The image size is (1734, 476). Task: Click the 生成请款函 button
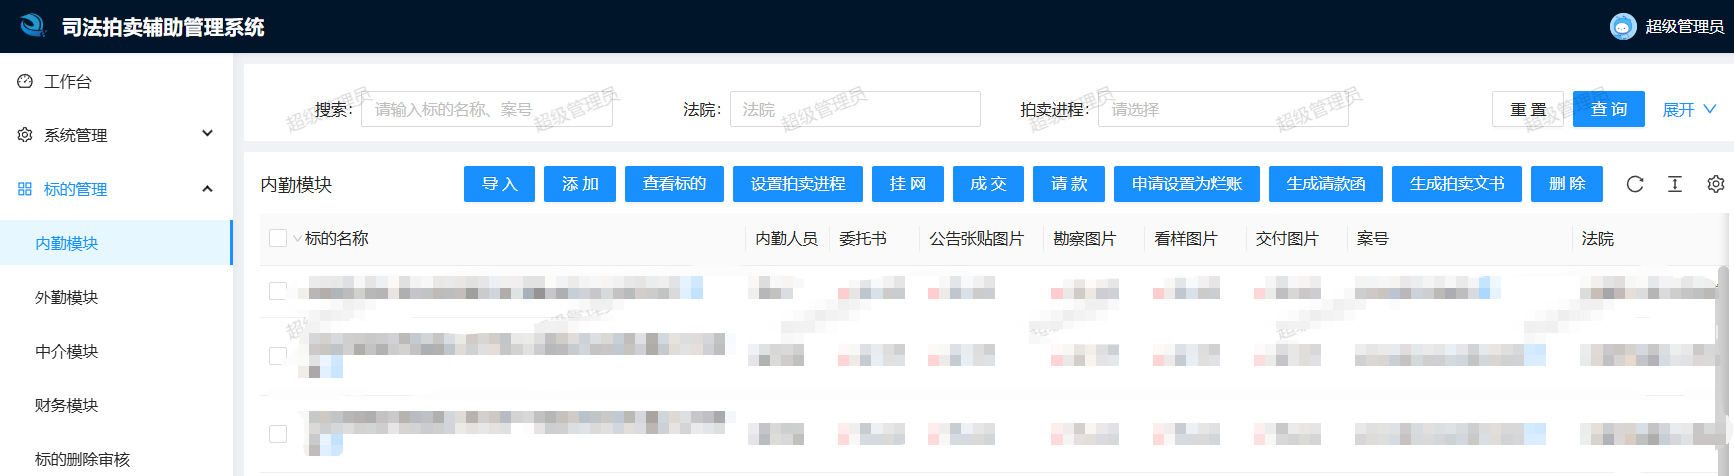point(1326,184)
